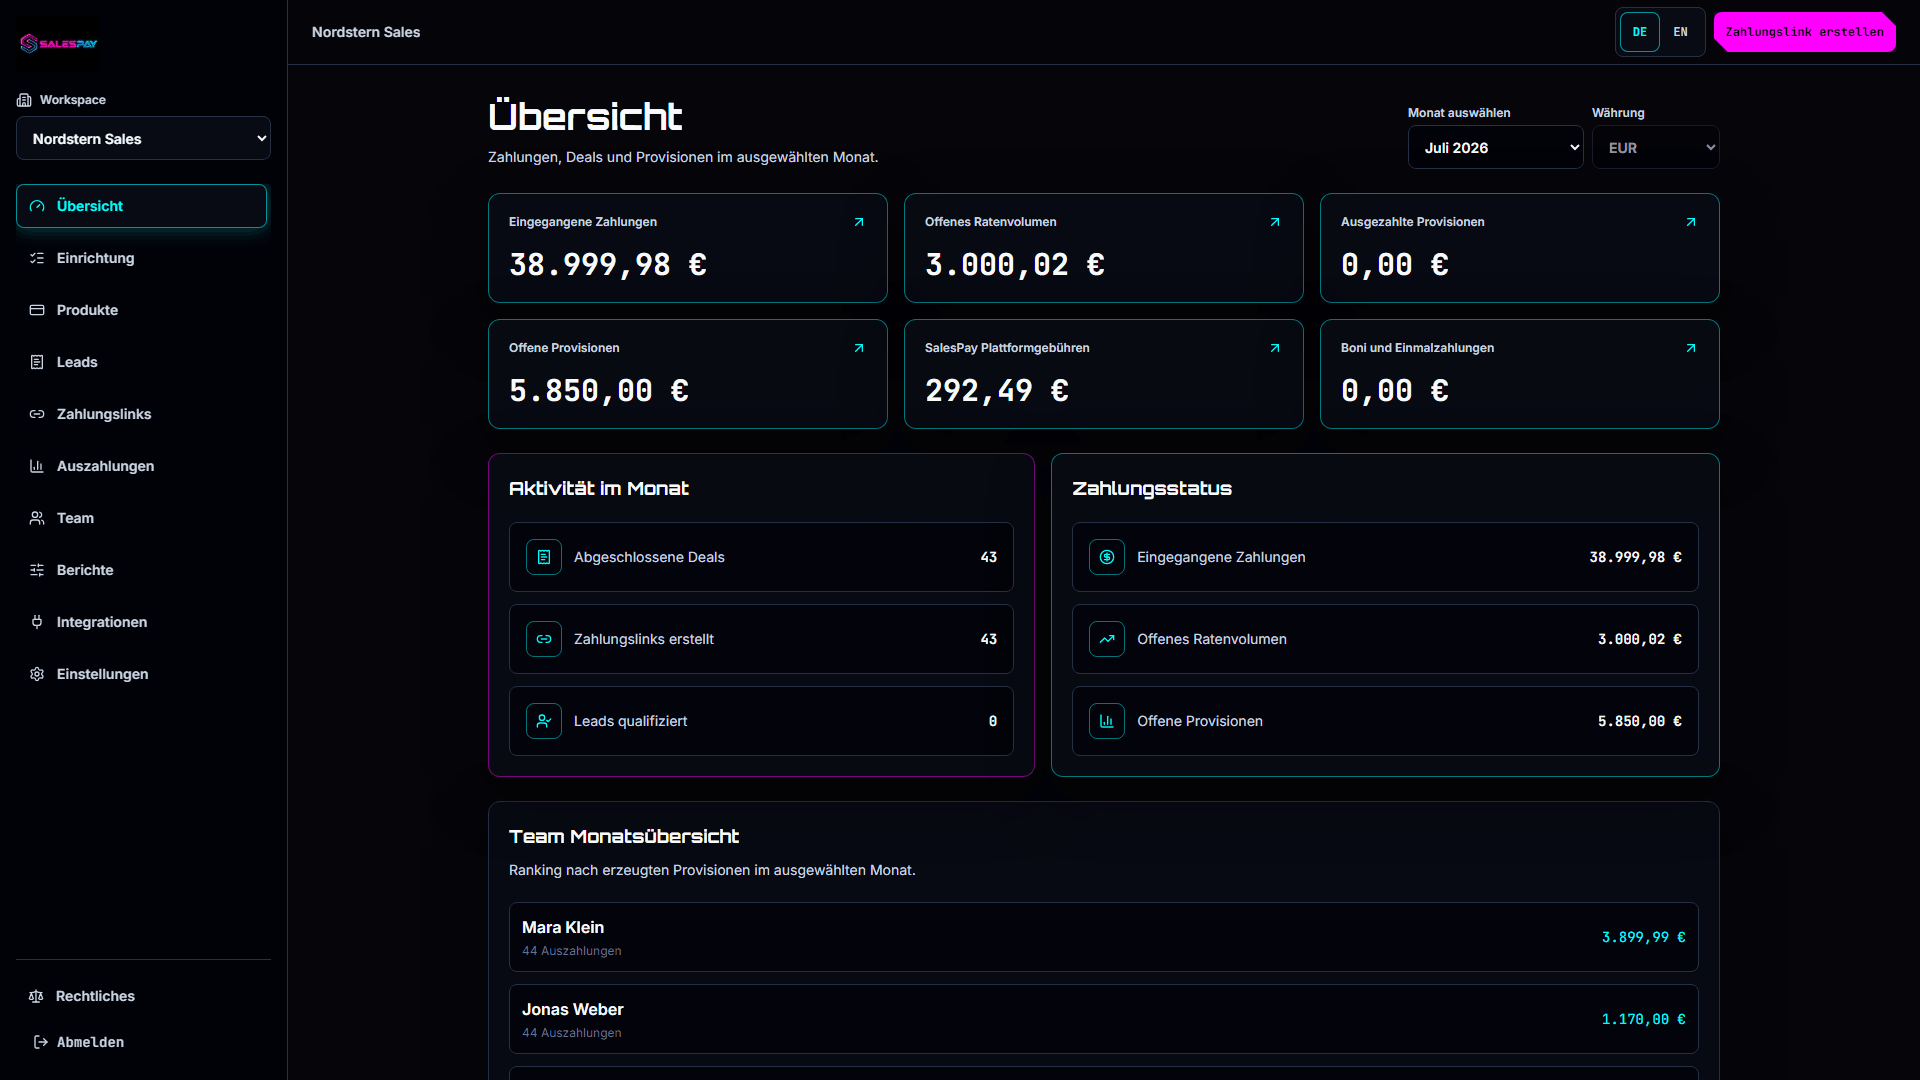This screenshot has width=1920, height=1080.
Task: Open the Integrationen page link
Action: pyautogui.click(x=142, y=622)
